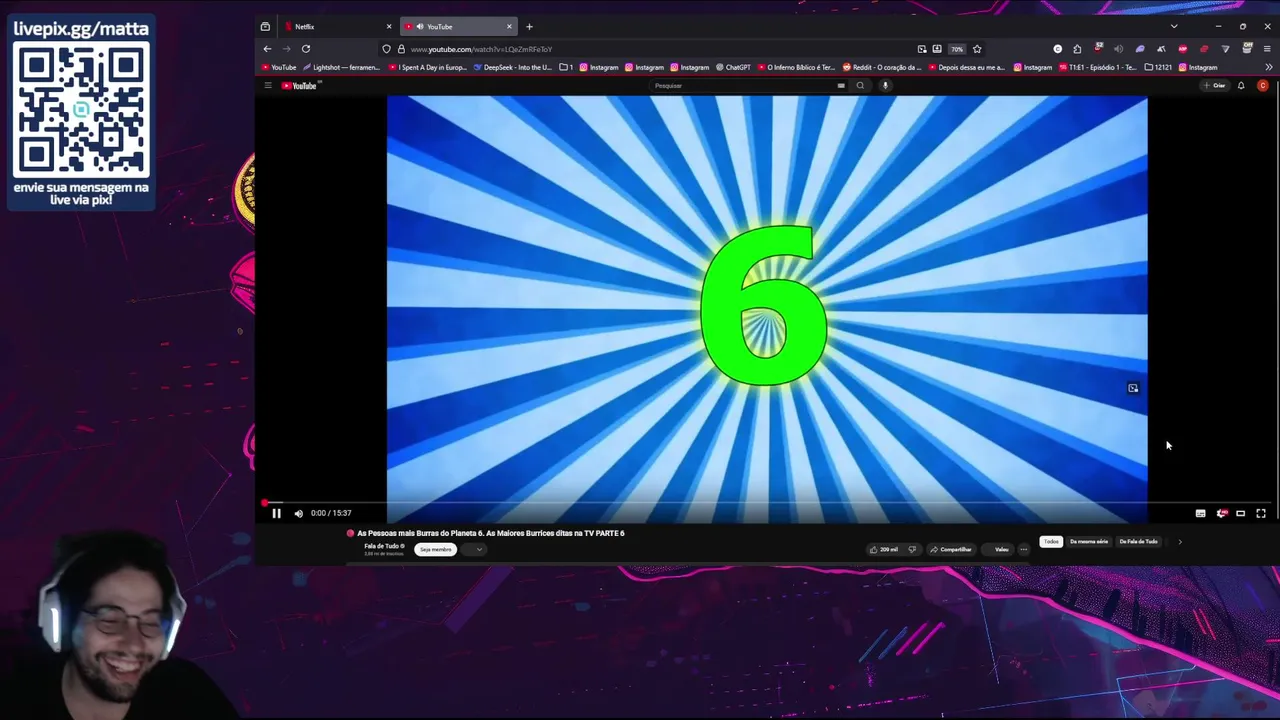1280x720 pixels.
Task: Open the video player settings gear
Action: coord(1221,513)
